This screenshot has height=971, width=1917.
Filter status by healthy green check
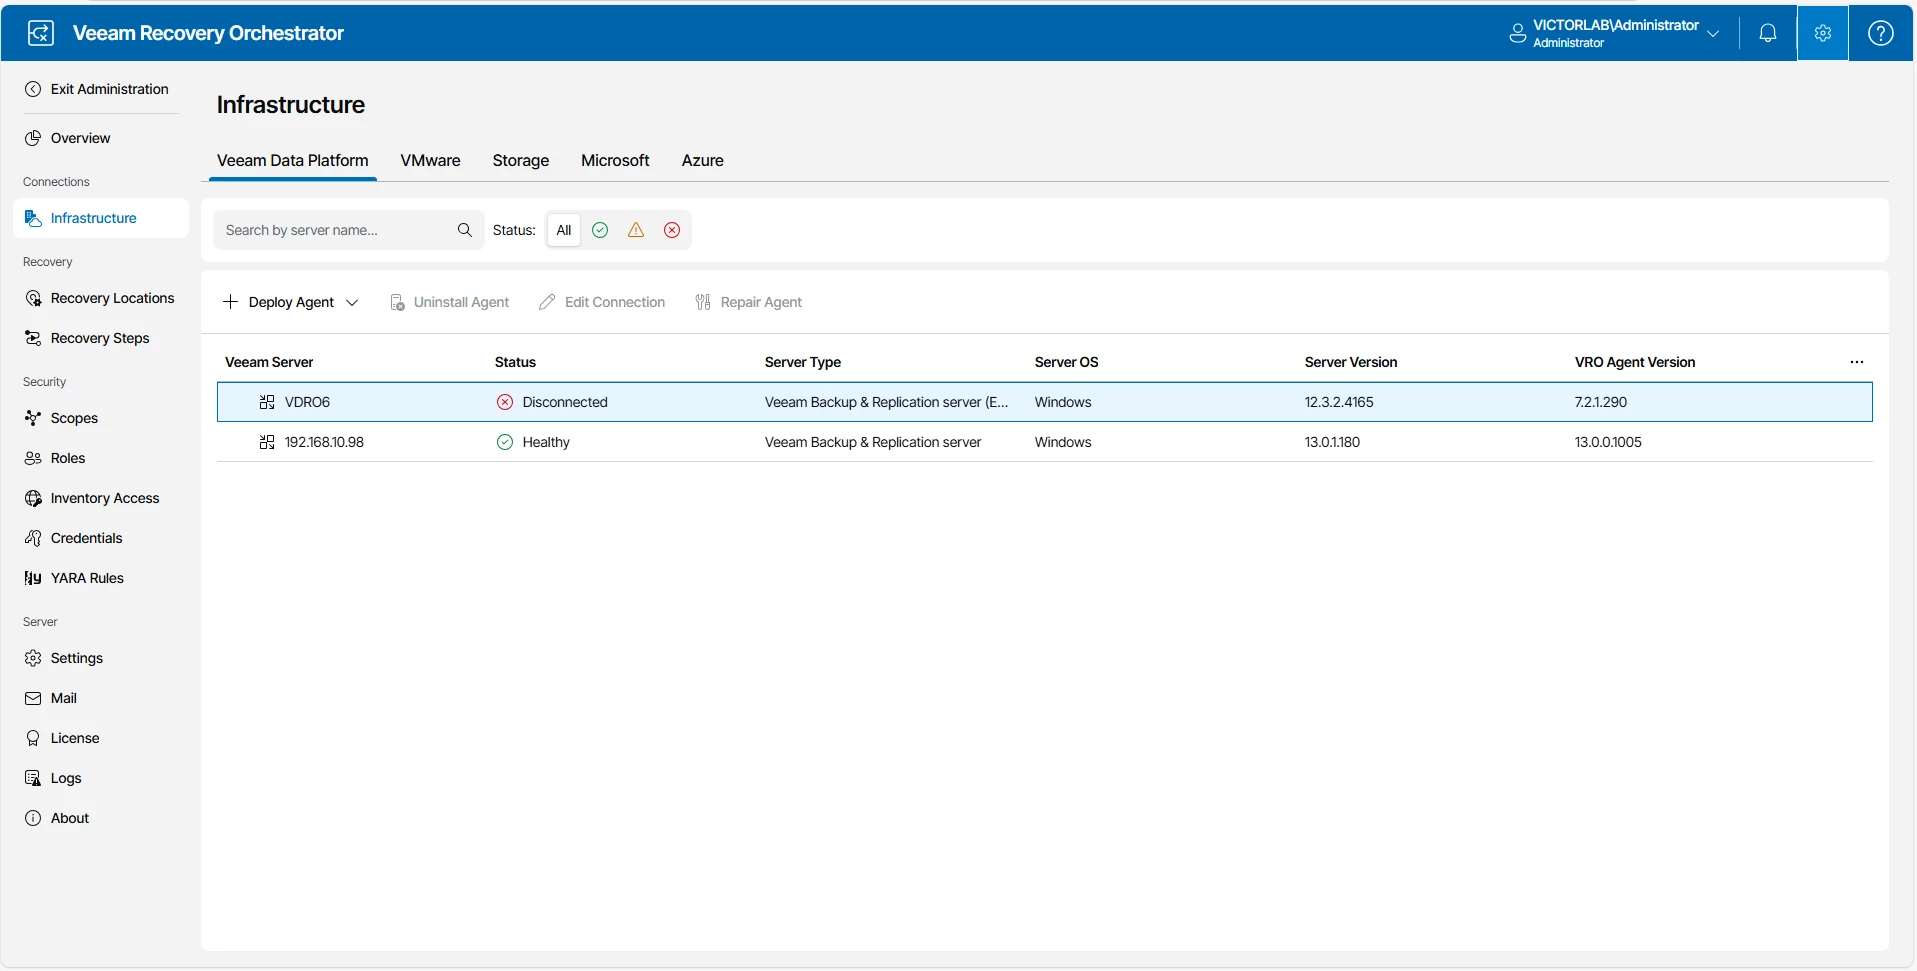600,230
